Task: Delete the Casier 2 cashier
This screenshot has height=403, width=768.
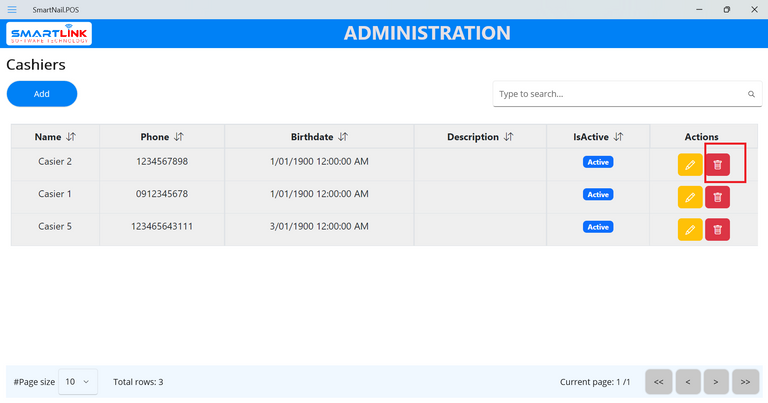Action: tap(717, 164)
